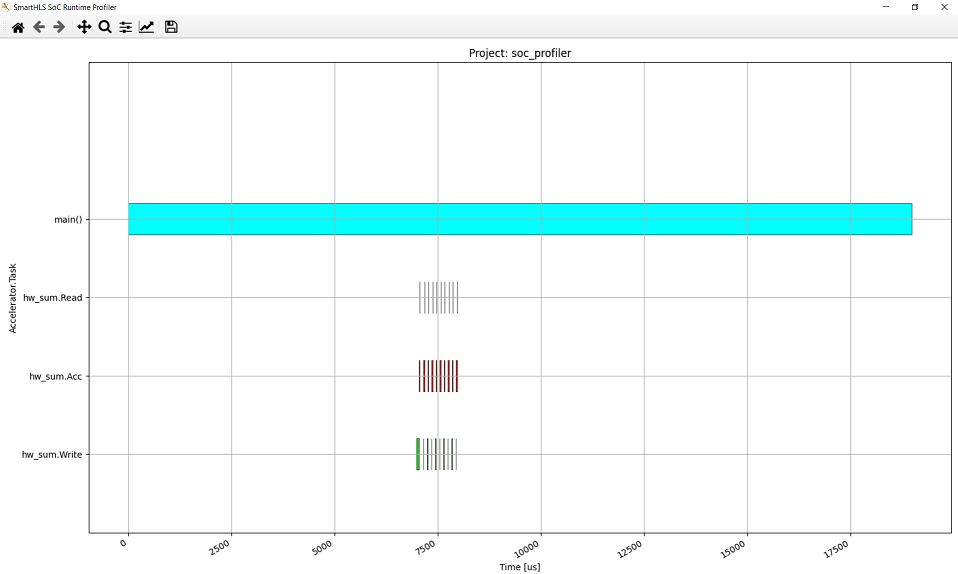Screen dimensions: 958x574
Task: Click the 5000 tick label
Action: pyautogui.click(x=323, y=548)
